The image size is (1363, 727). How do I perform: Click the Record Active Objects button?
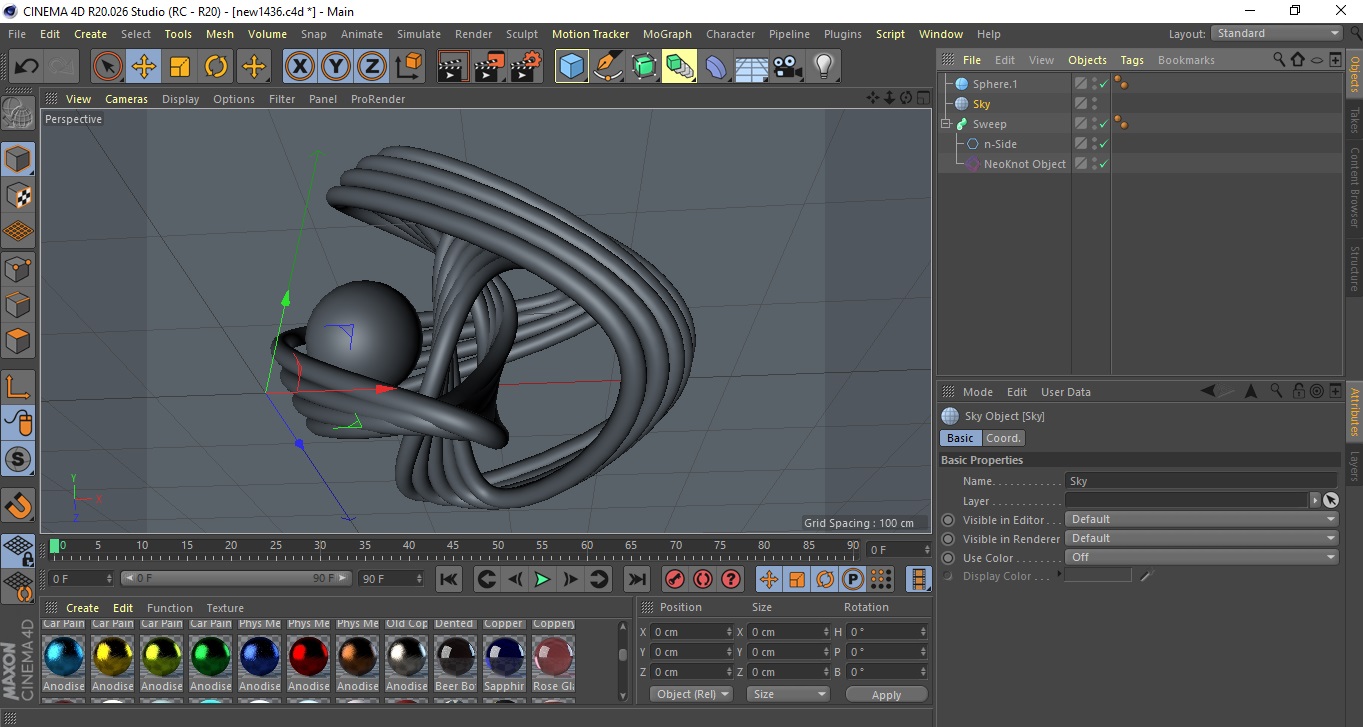coord(675,579)
